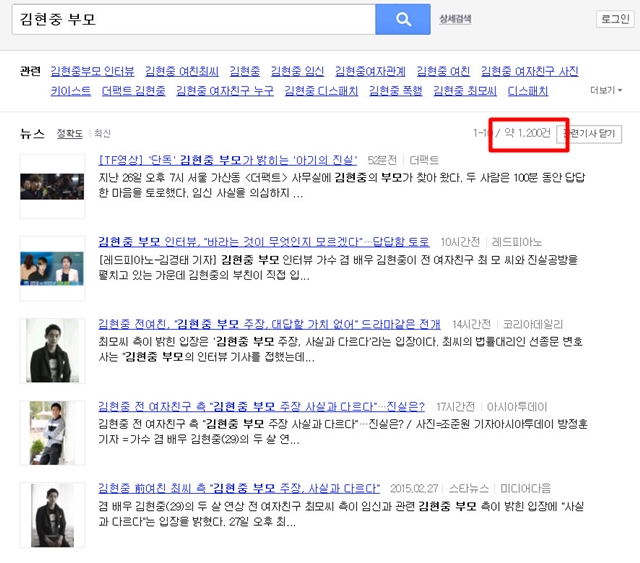Open thumbnail of the 코리아데일리 article

pyautogui.click(x=52, y=351)
